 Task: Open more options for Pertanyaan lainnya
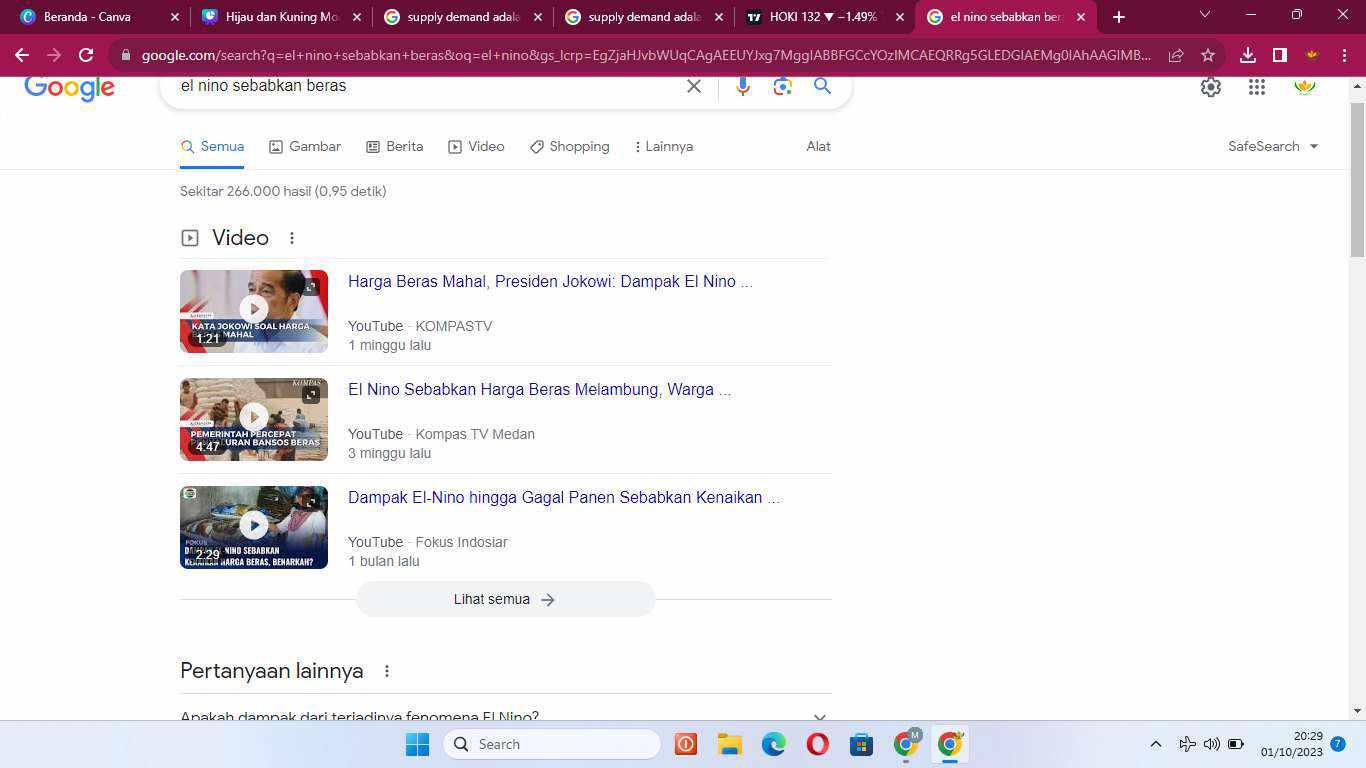coord(387,671)
